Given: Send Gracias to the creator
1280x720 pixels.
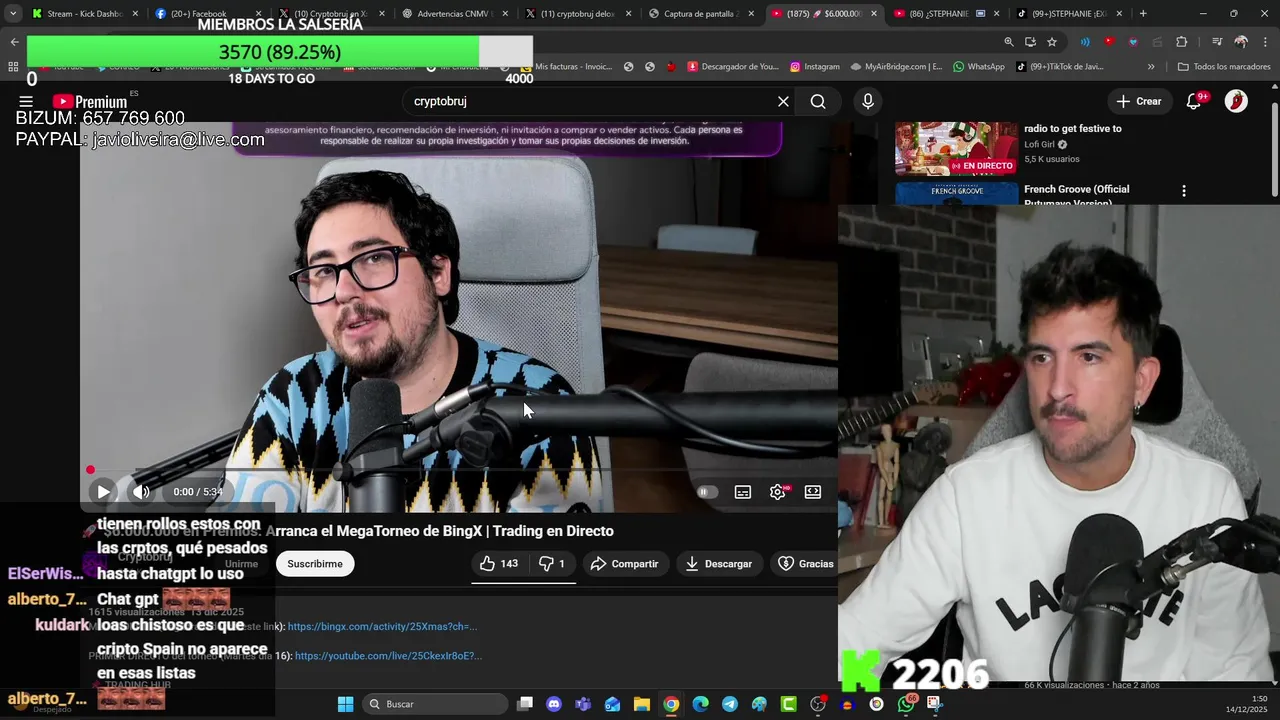Looking at the screenshot, I should click(805, 564).
